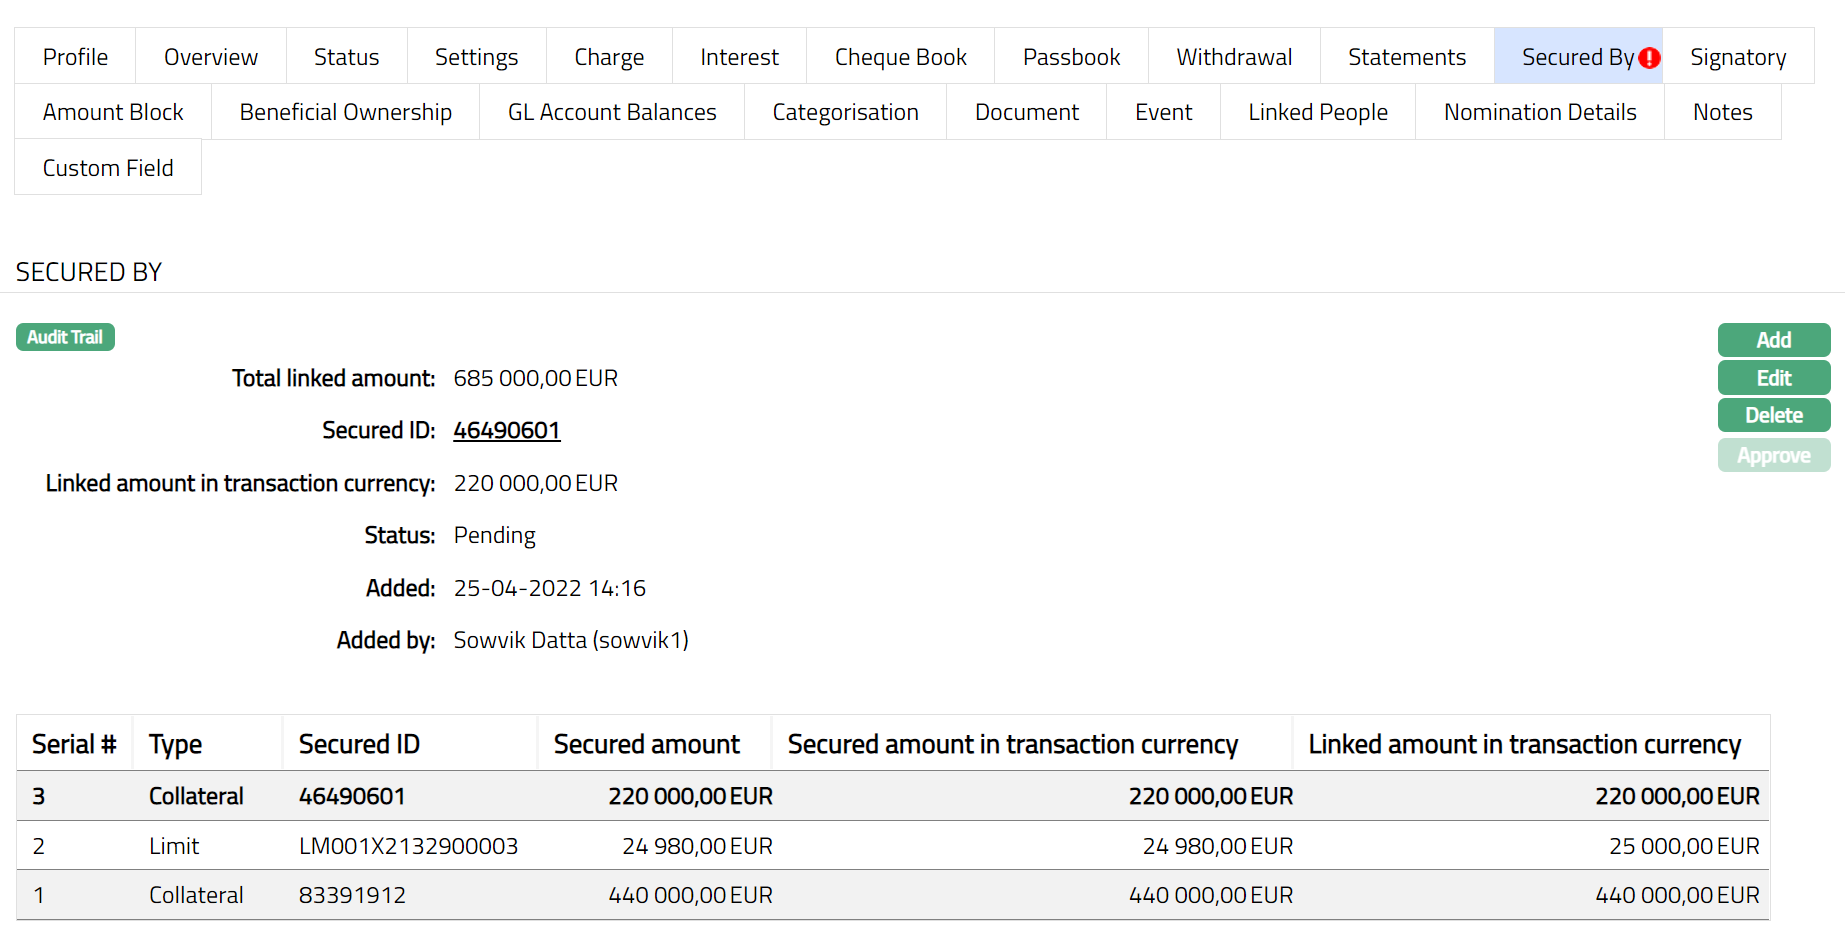Select the Amount Block tab
Screen dimensions: 1845x943
[113, 112]
